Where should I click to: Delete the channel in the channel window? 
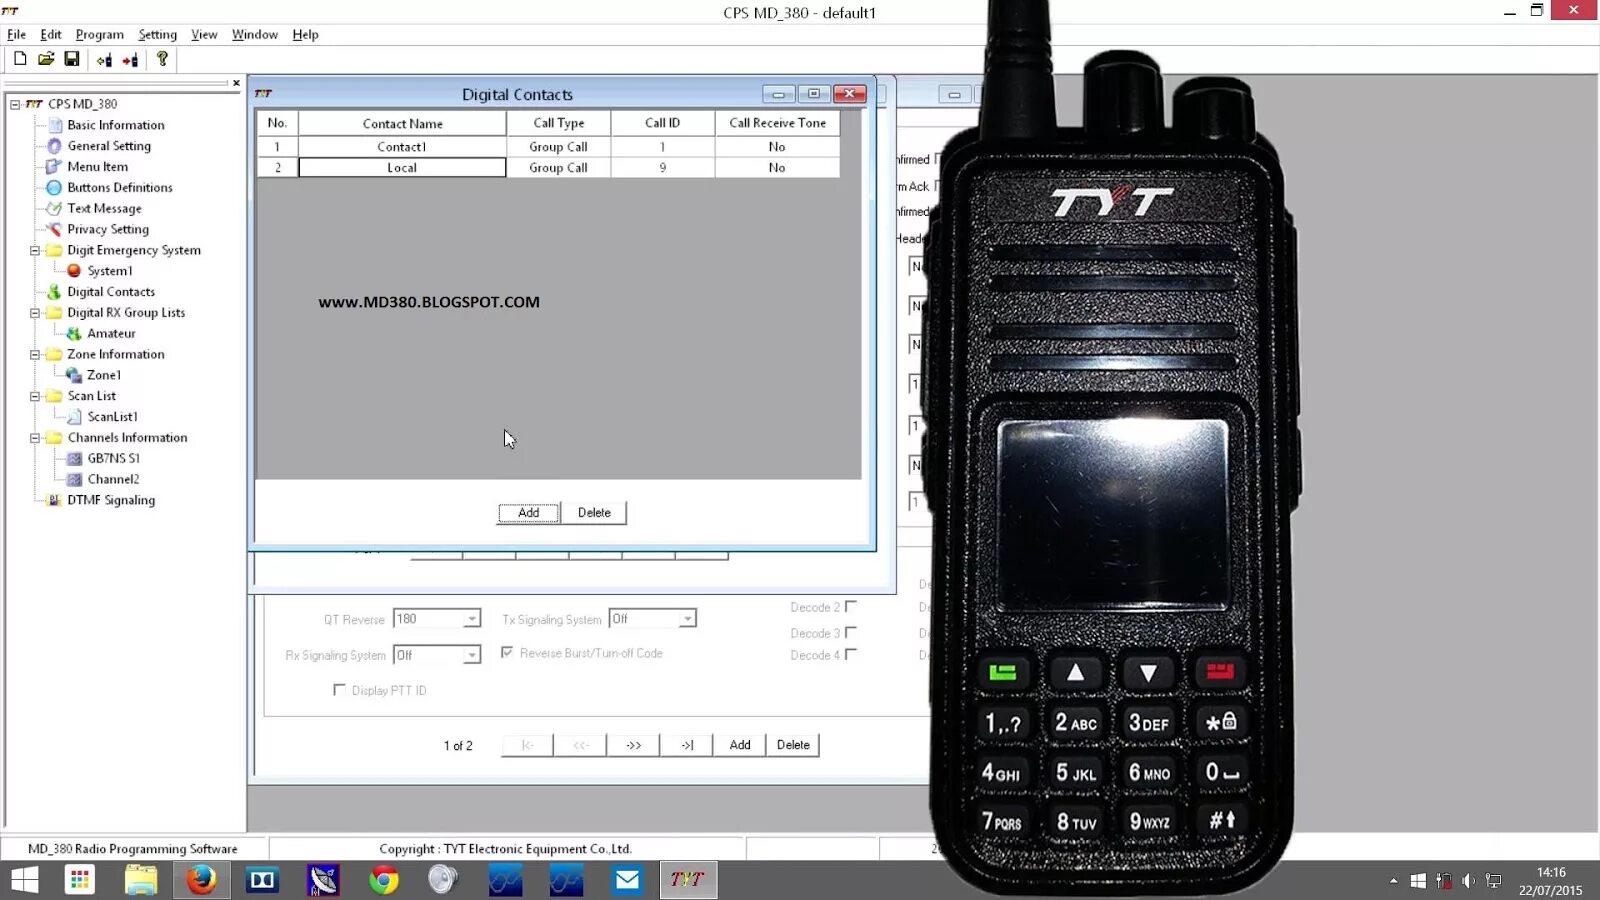tap(793, 745)
